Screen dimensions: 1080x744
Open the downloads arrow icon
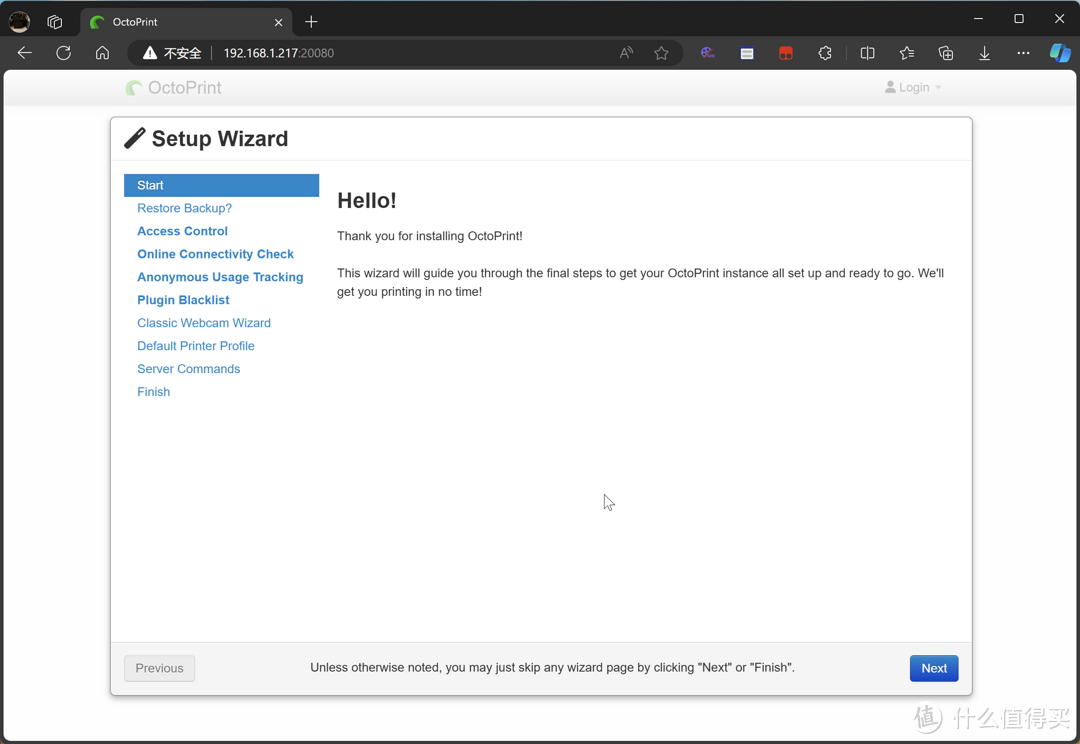[x=984, y=53]
